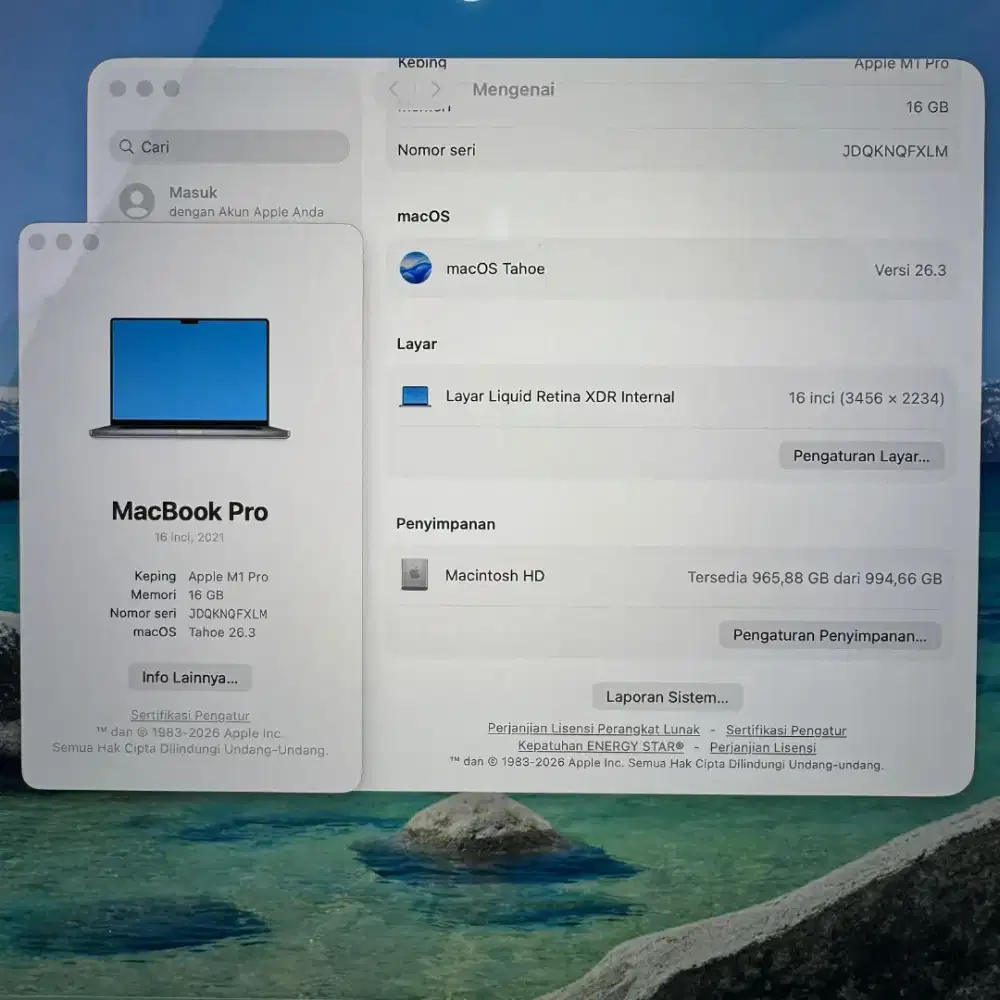Click the Mengenai page header
The height and width of the screenshot is (1000, 1000).
pos(513,89)
